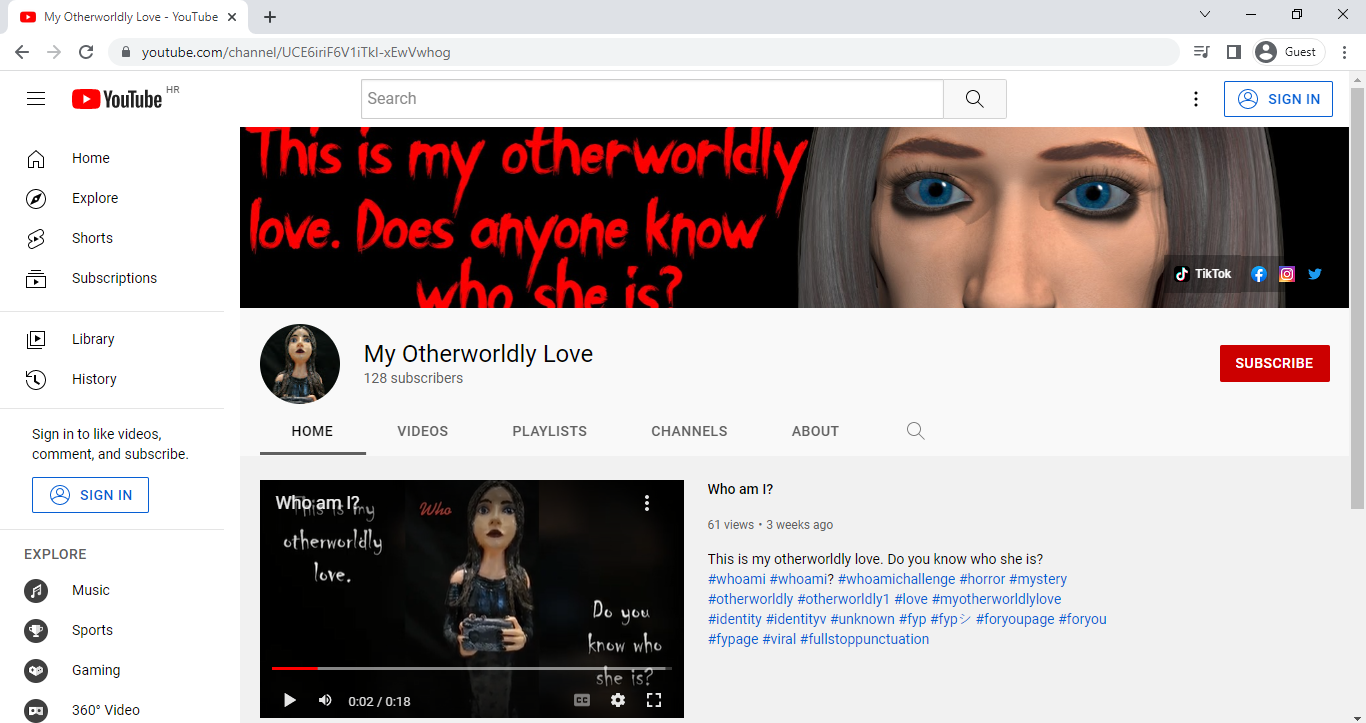The height and width of the screenshot is (723, 1366).
Task: Open the channel's Instagram icon link
Action: [1287, 274]
